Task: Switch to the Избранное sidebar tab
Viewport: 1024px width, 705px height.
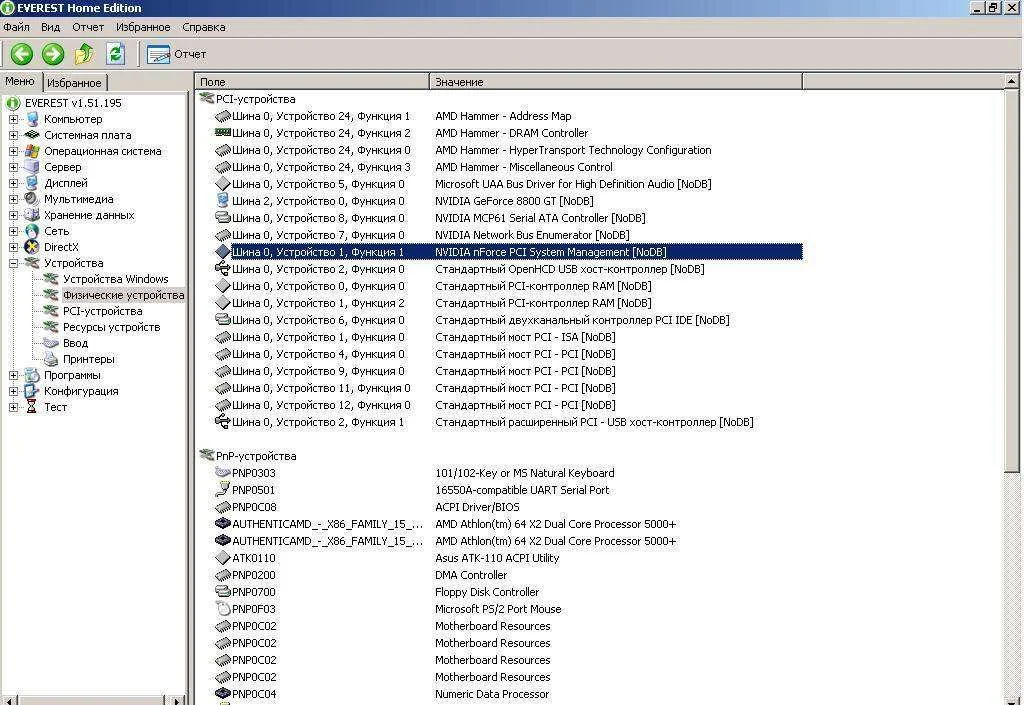Action: [x=74, y=83]
